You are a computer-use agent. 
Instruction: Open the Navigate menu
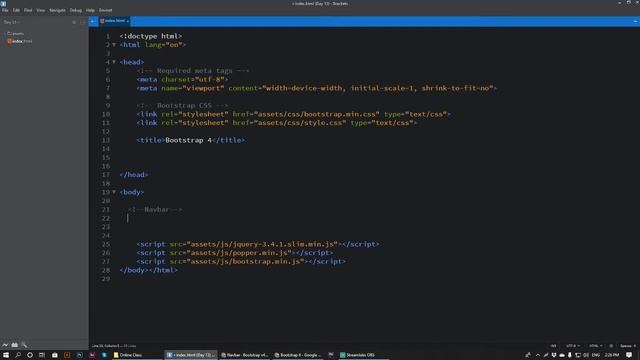point(57,10)
